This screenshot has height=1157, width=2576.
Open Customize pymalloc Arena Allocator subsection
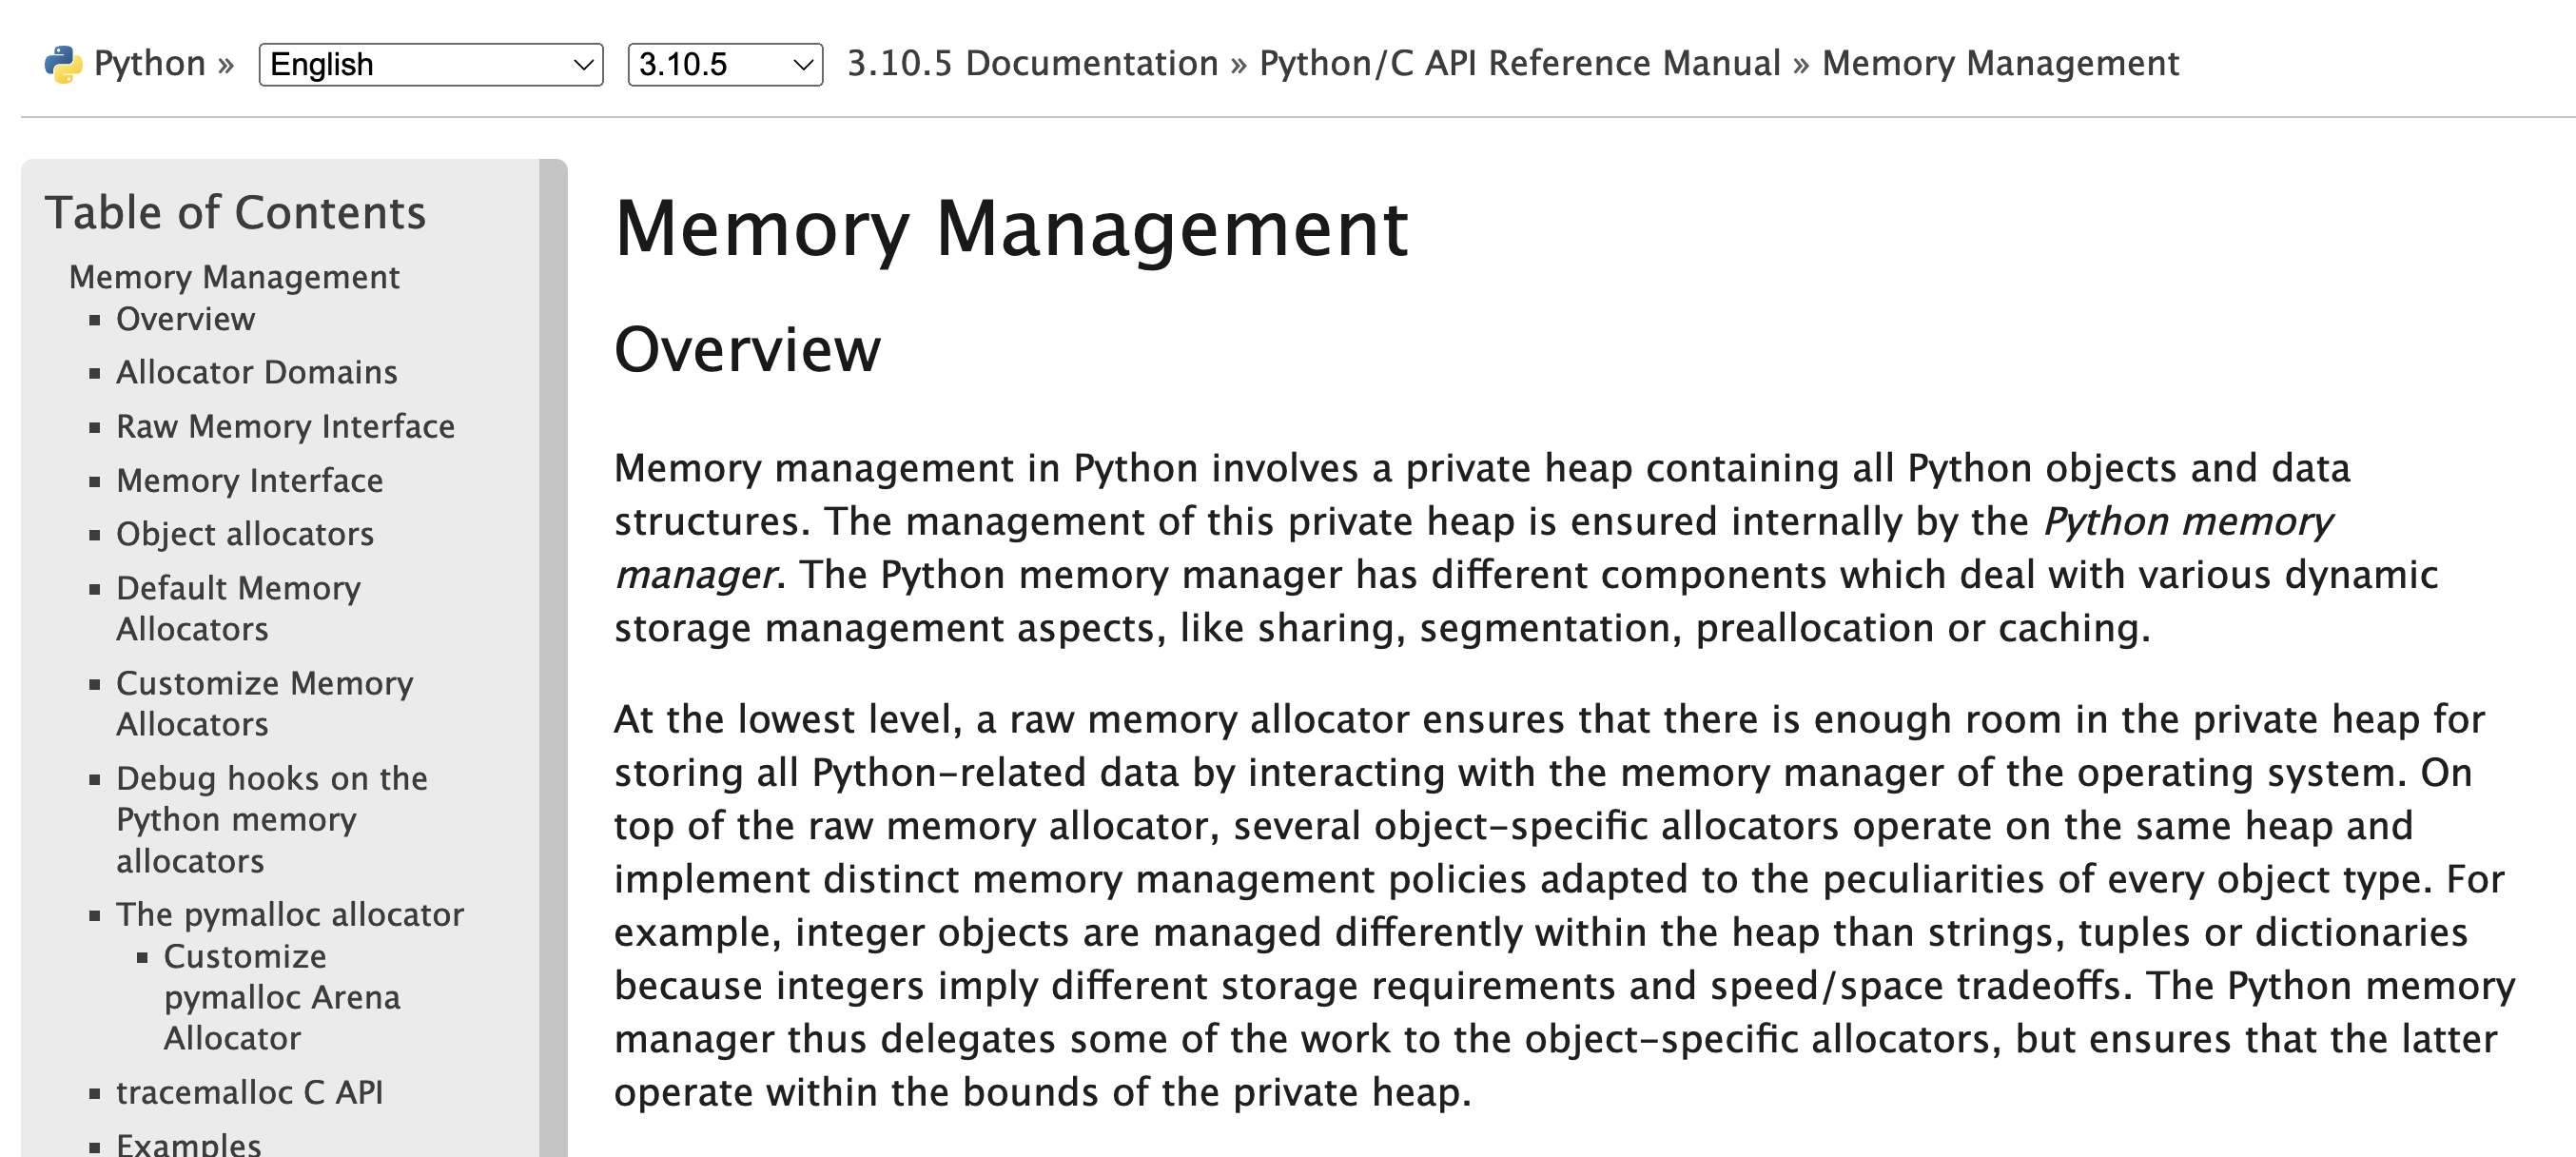(x=281, y=997)
